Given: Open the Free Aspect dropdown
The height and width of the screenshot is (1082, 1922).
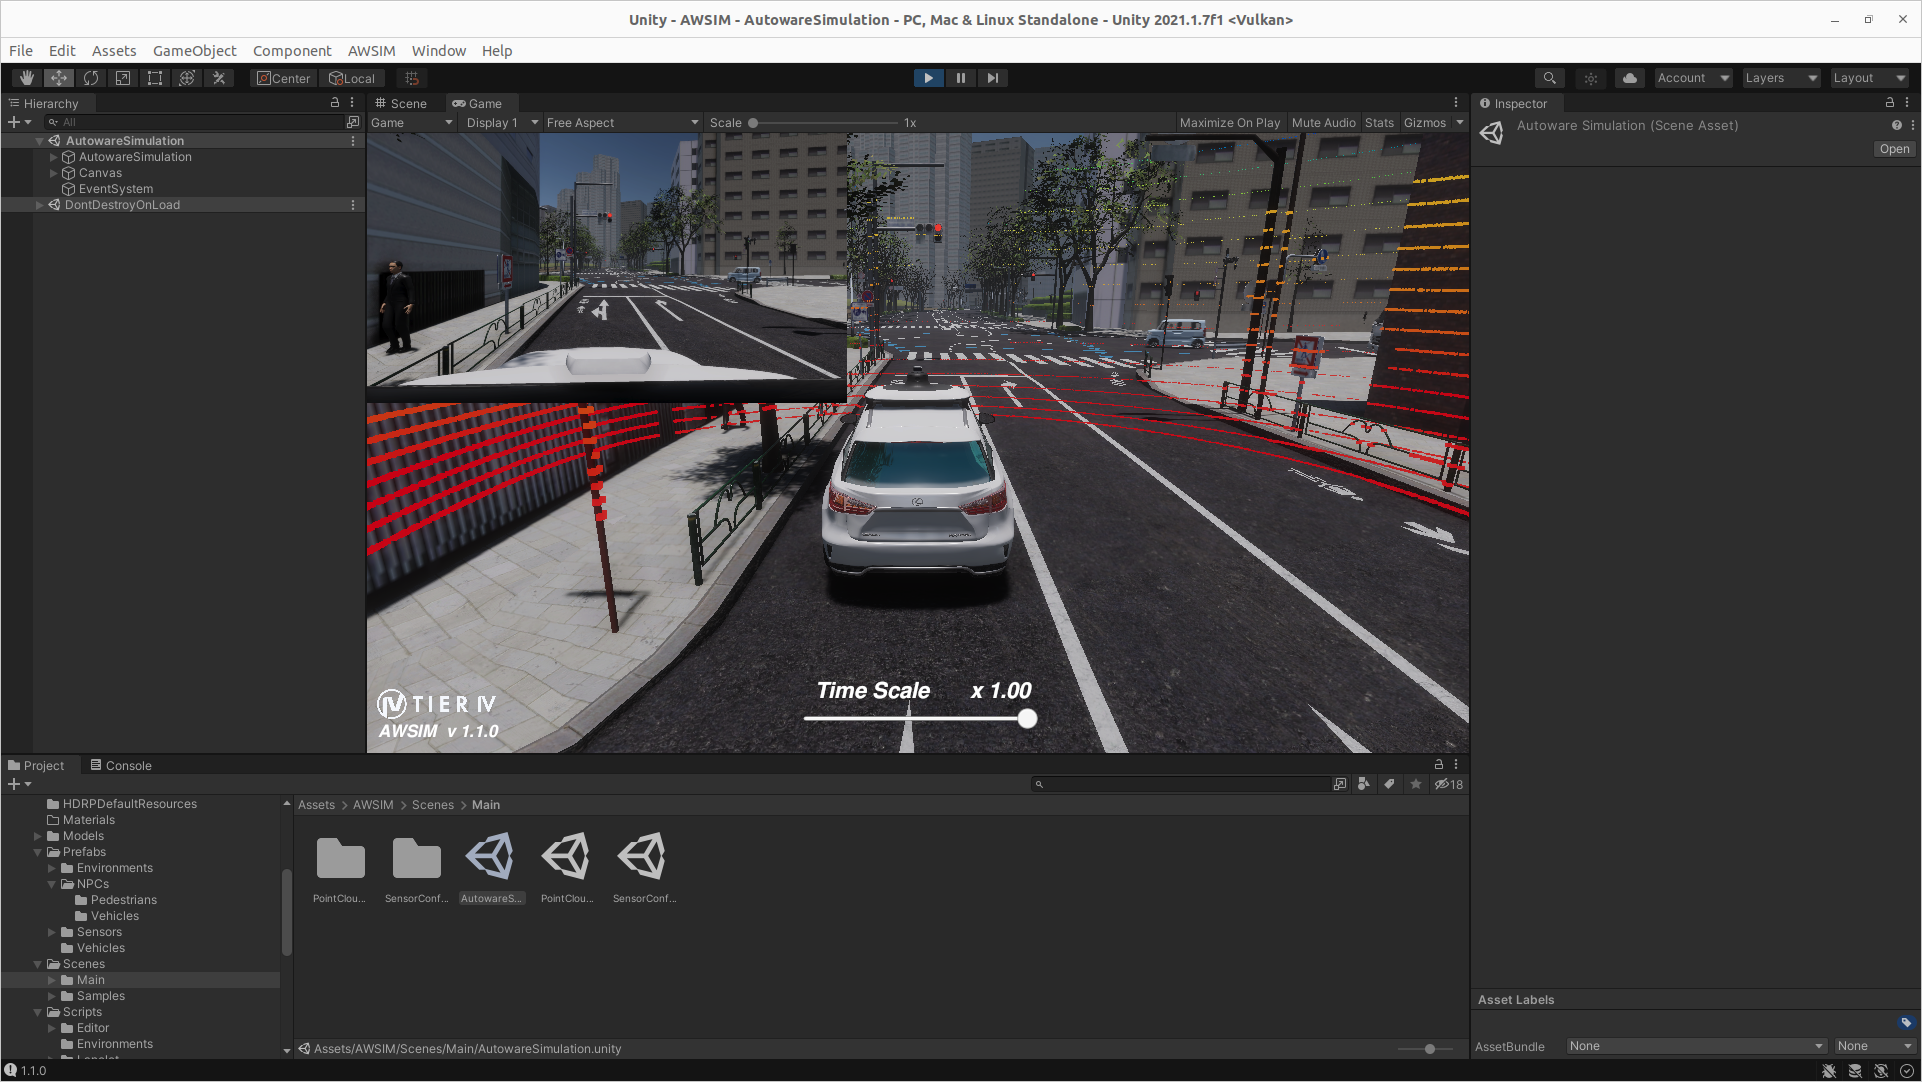Looking at the screenshot, I should 621,123.
